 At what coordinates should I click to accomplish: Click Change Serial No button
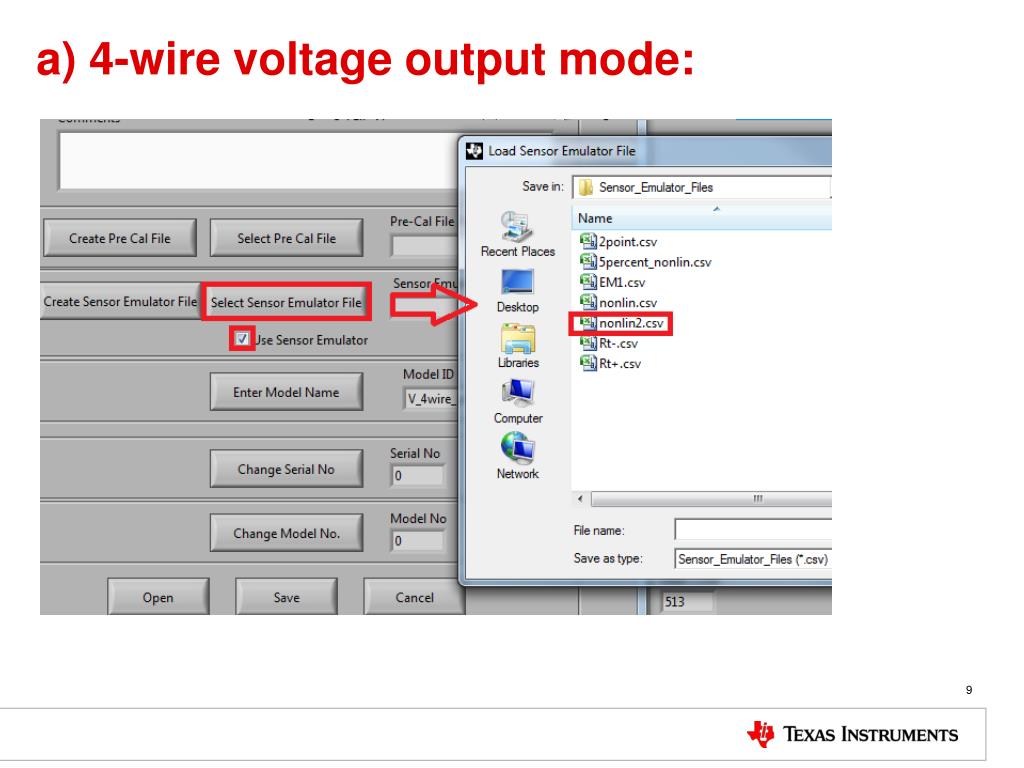(286, 469)
